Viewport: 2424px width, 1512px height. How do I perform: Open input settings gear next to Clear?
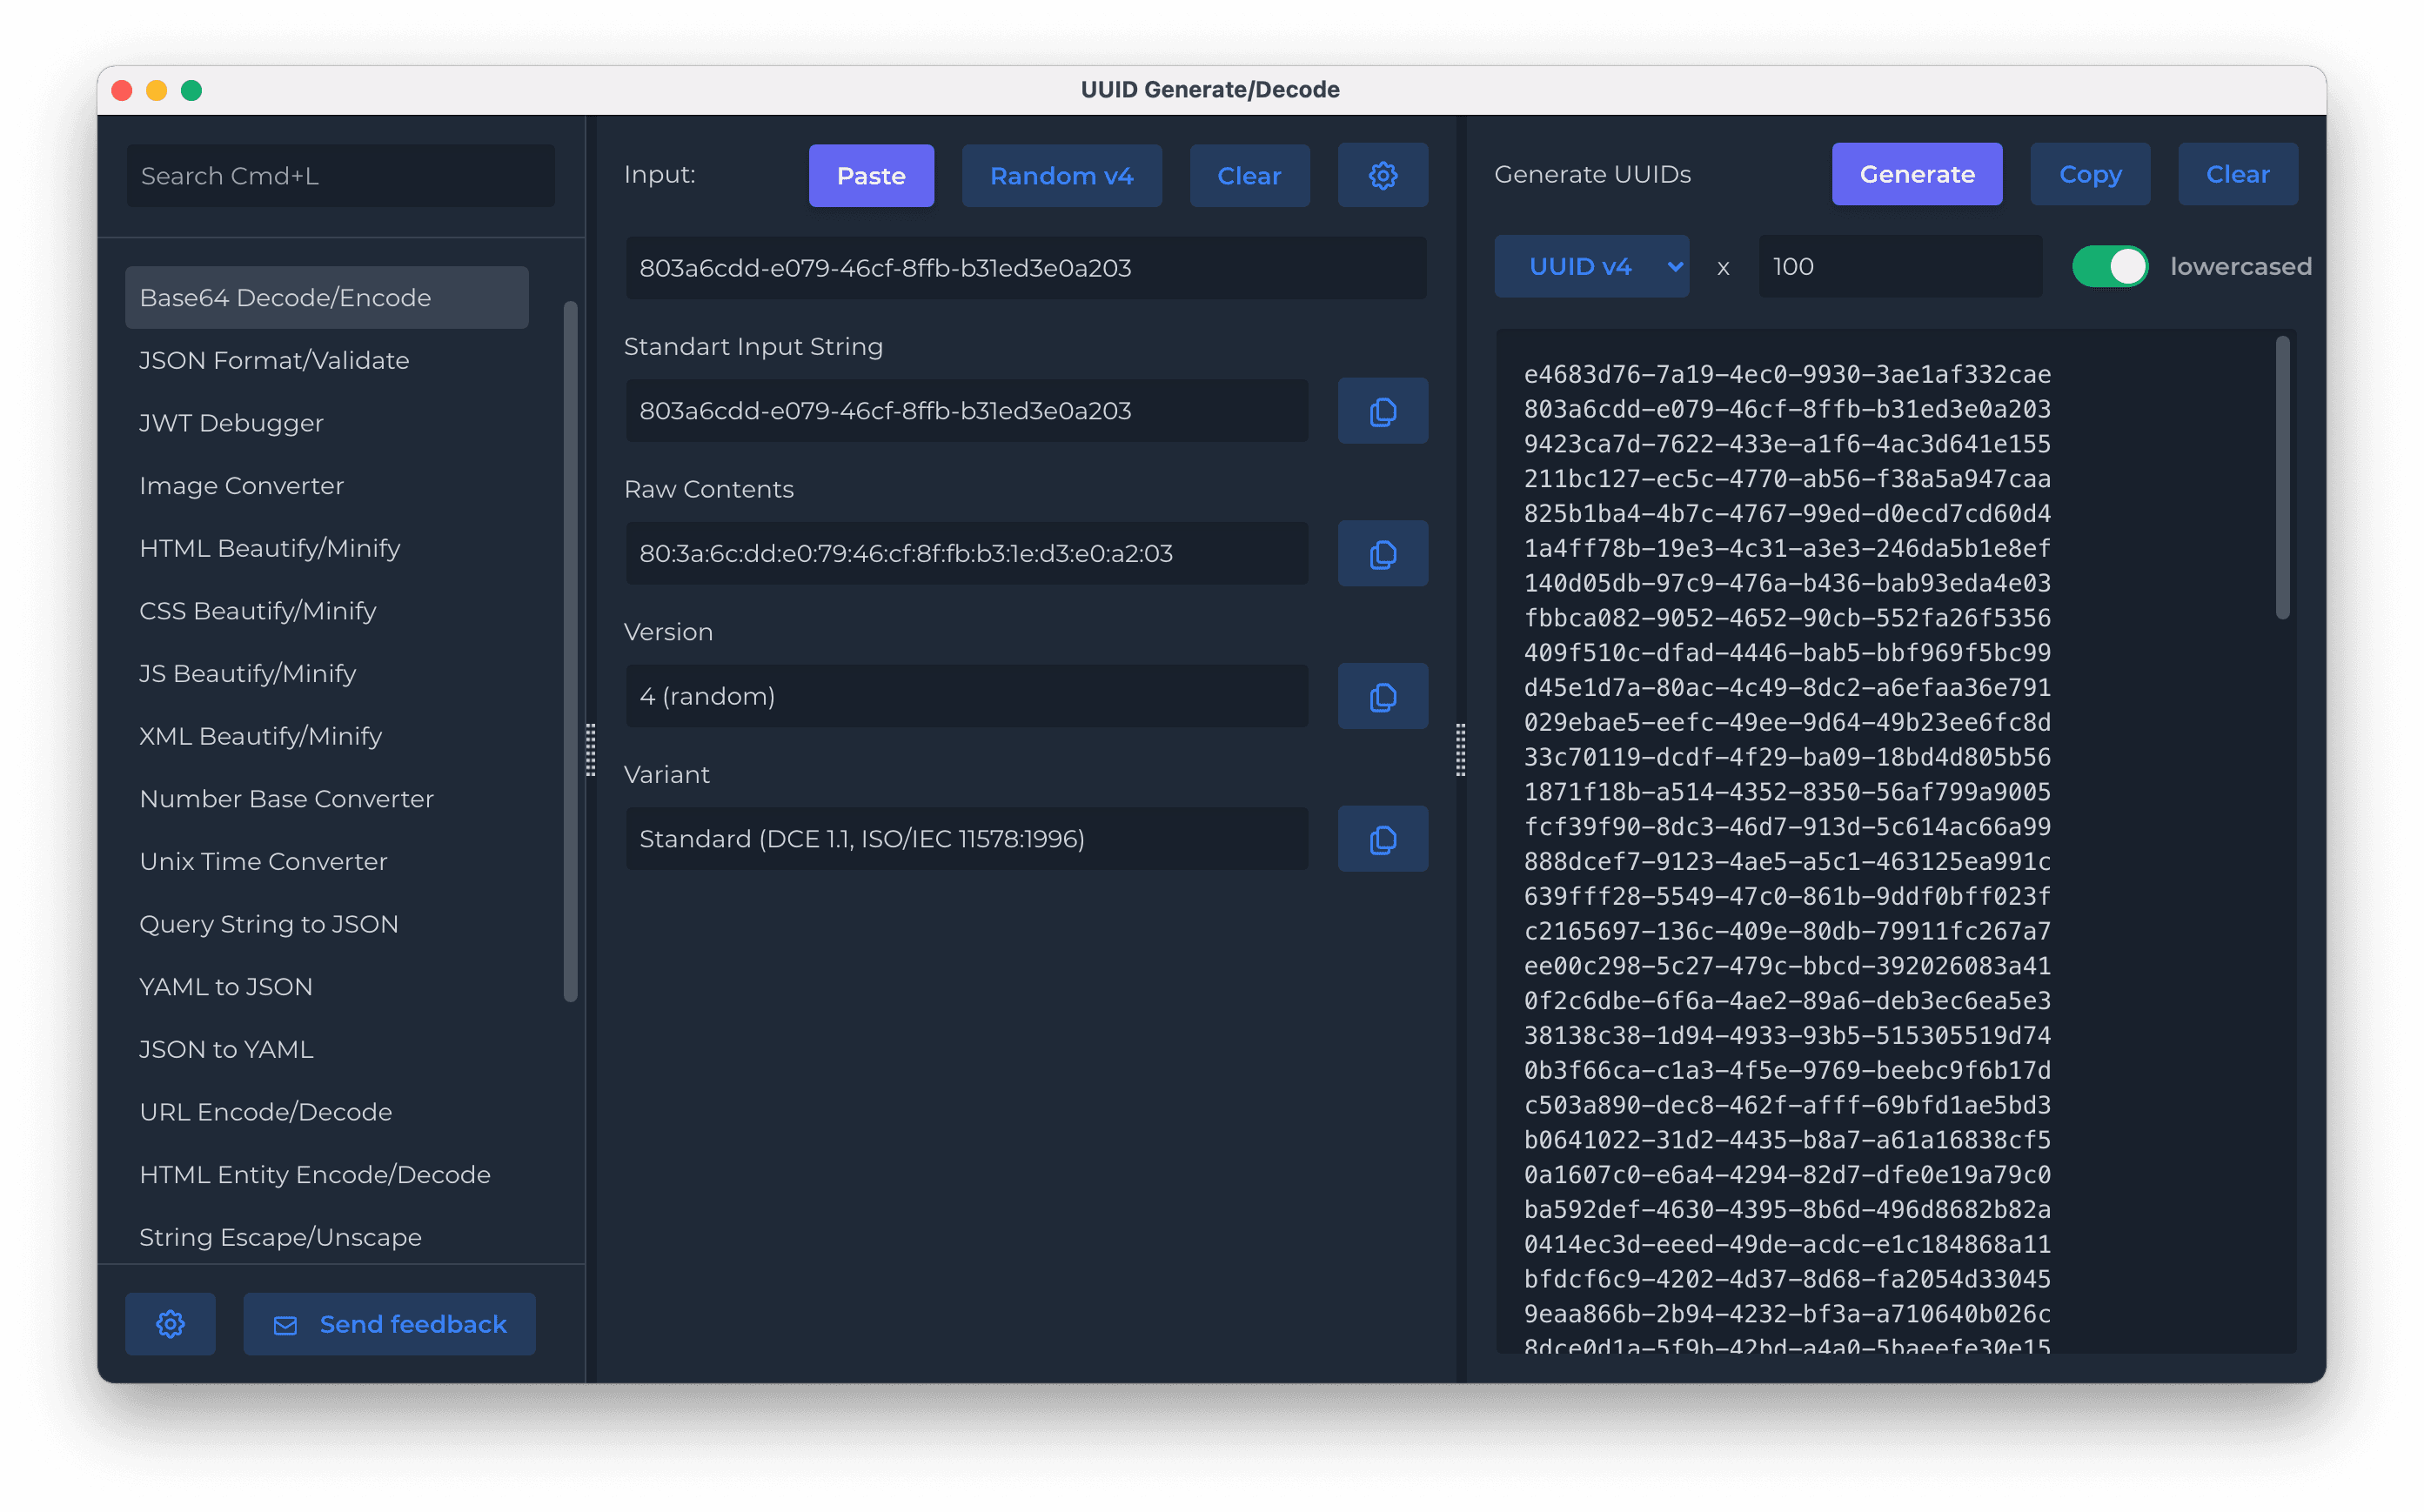tap(1382, 176)
